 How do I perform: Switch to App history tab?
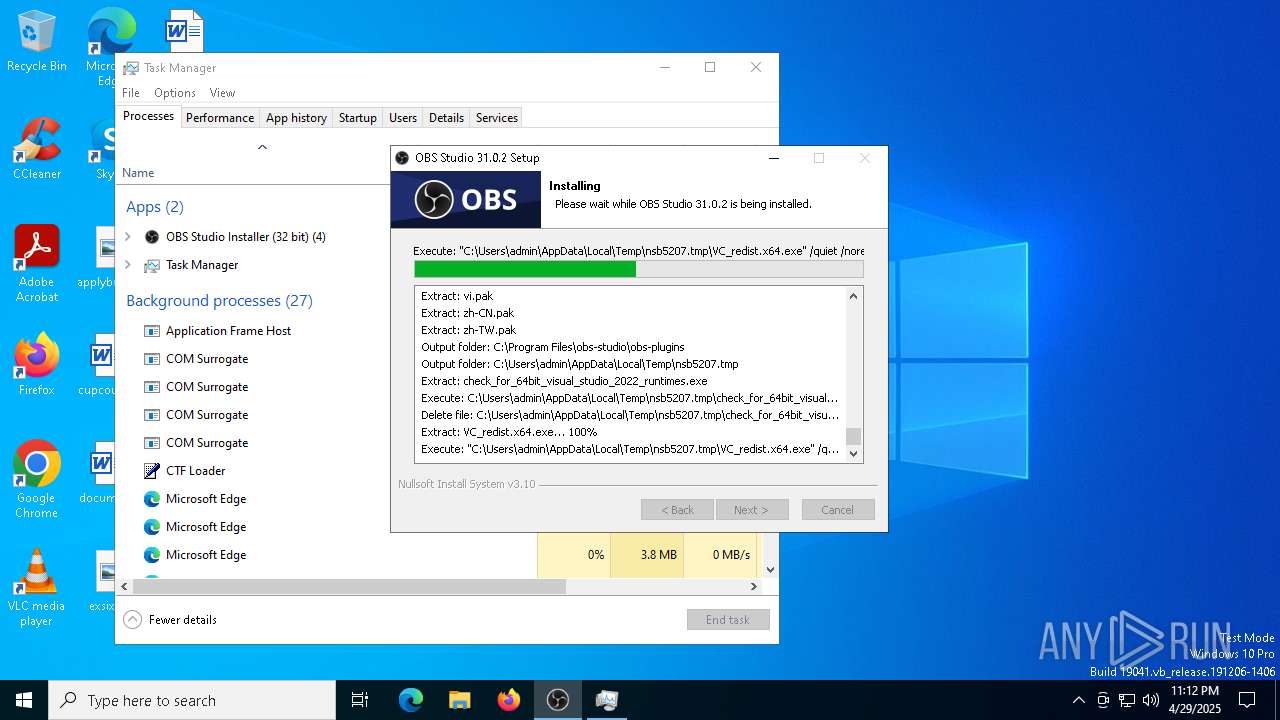point(296,118)
